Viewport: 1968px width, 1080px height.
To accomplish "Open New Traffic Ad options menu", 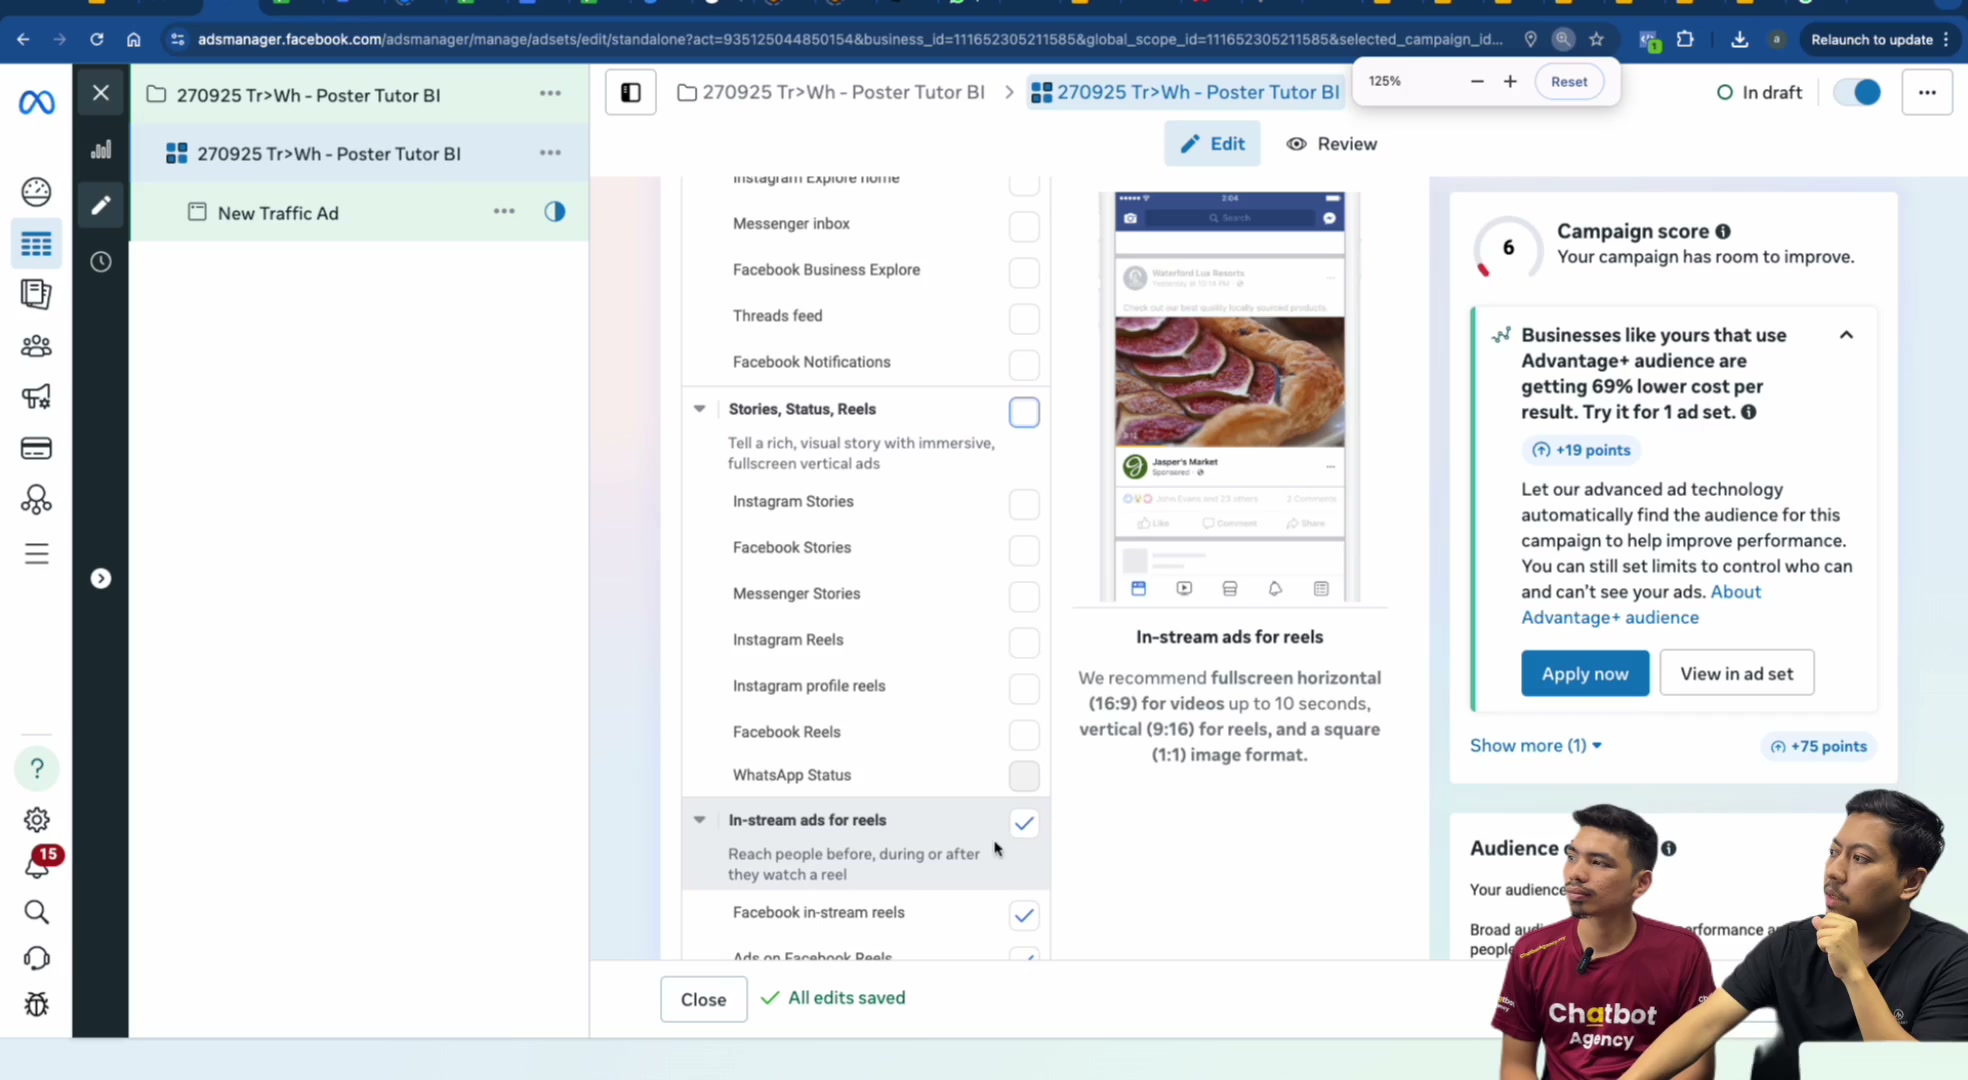I will pos(504,211).
